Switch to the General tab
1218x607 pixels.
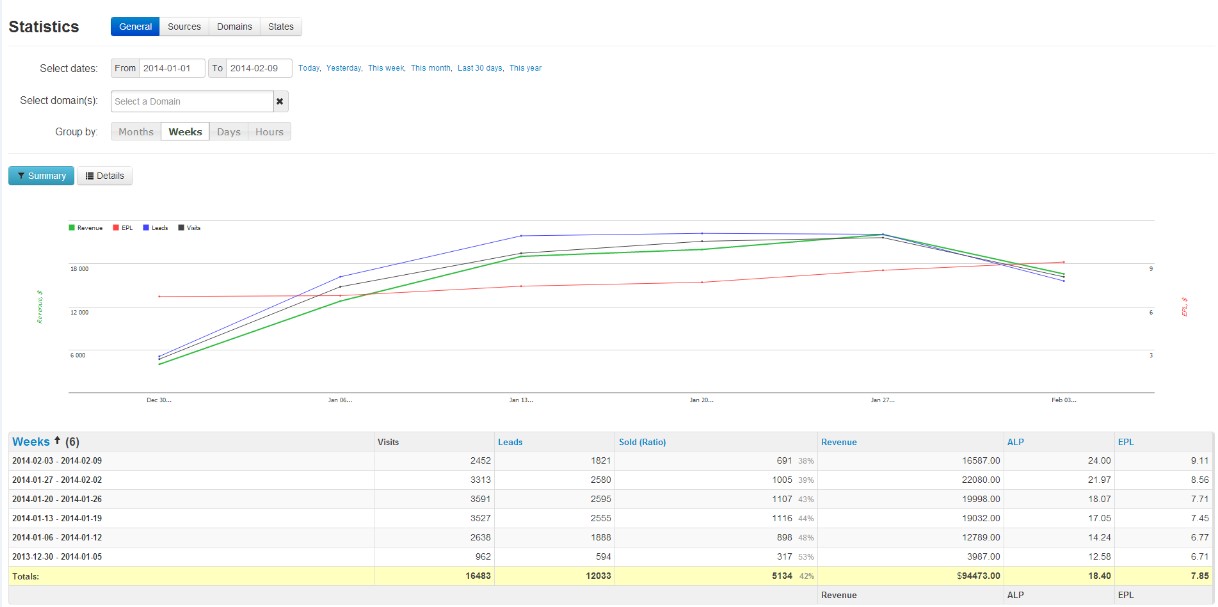(x=135, y=27)
